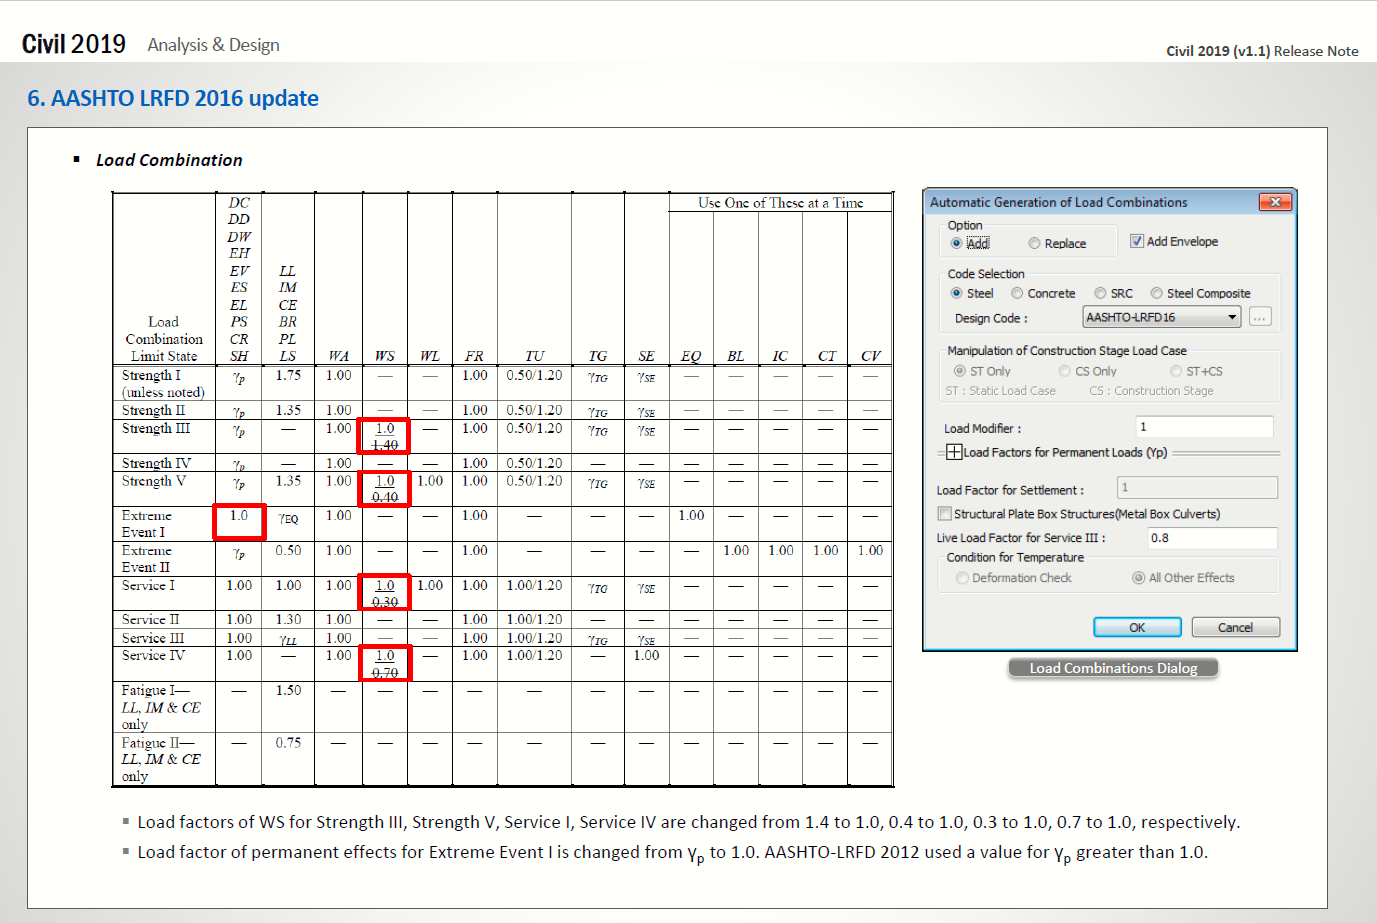Open the Design Code AASHTO-LRFD16 dropdown

click(x=1162, y=317)
